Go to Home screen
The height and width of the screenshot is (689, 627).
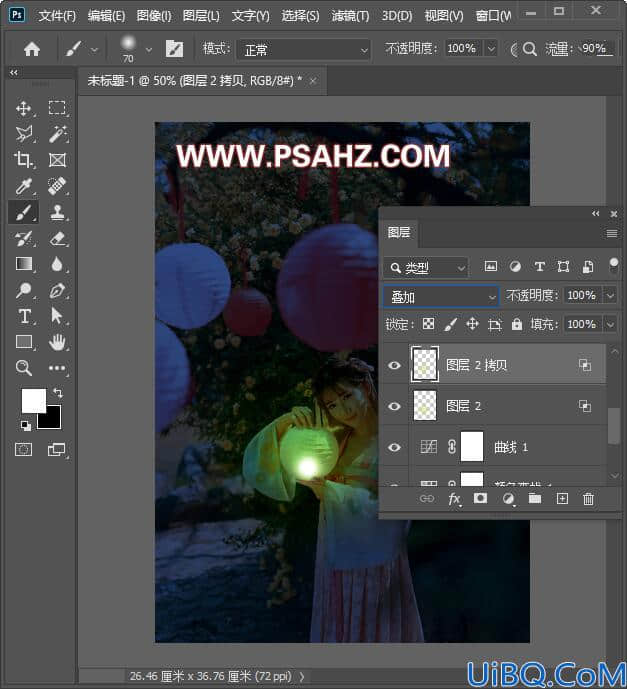32,49
